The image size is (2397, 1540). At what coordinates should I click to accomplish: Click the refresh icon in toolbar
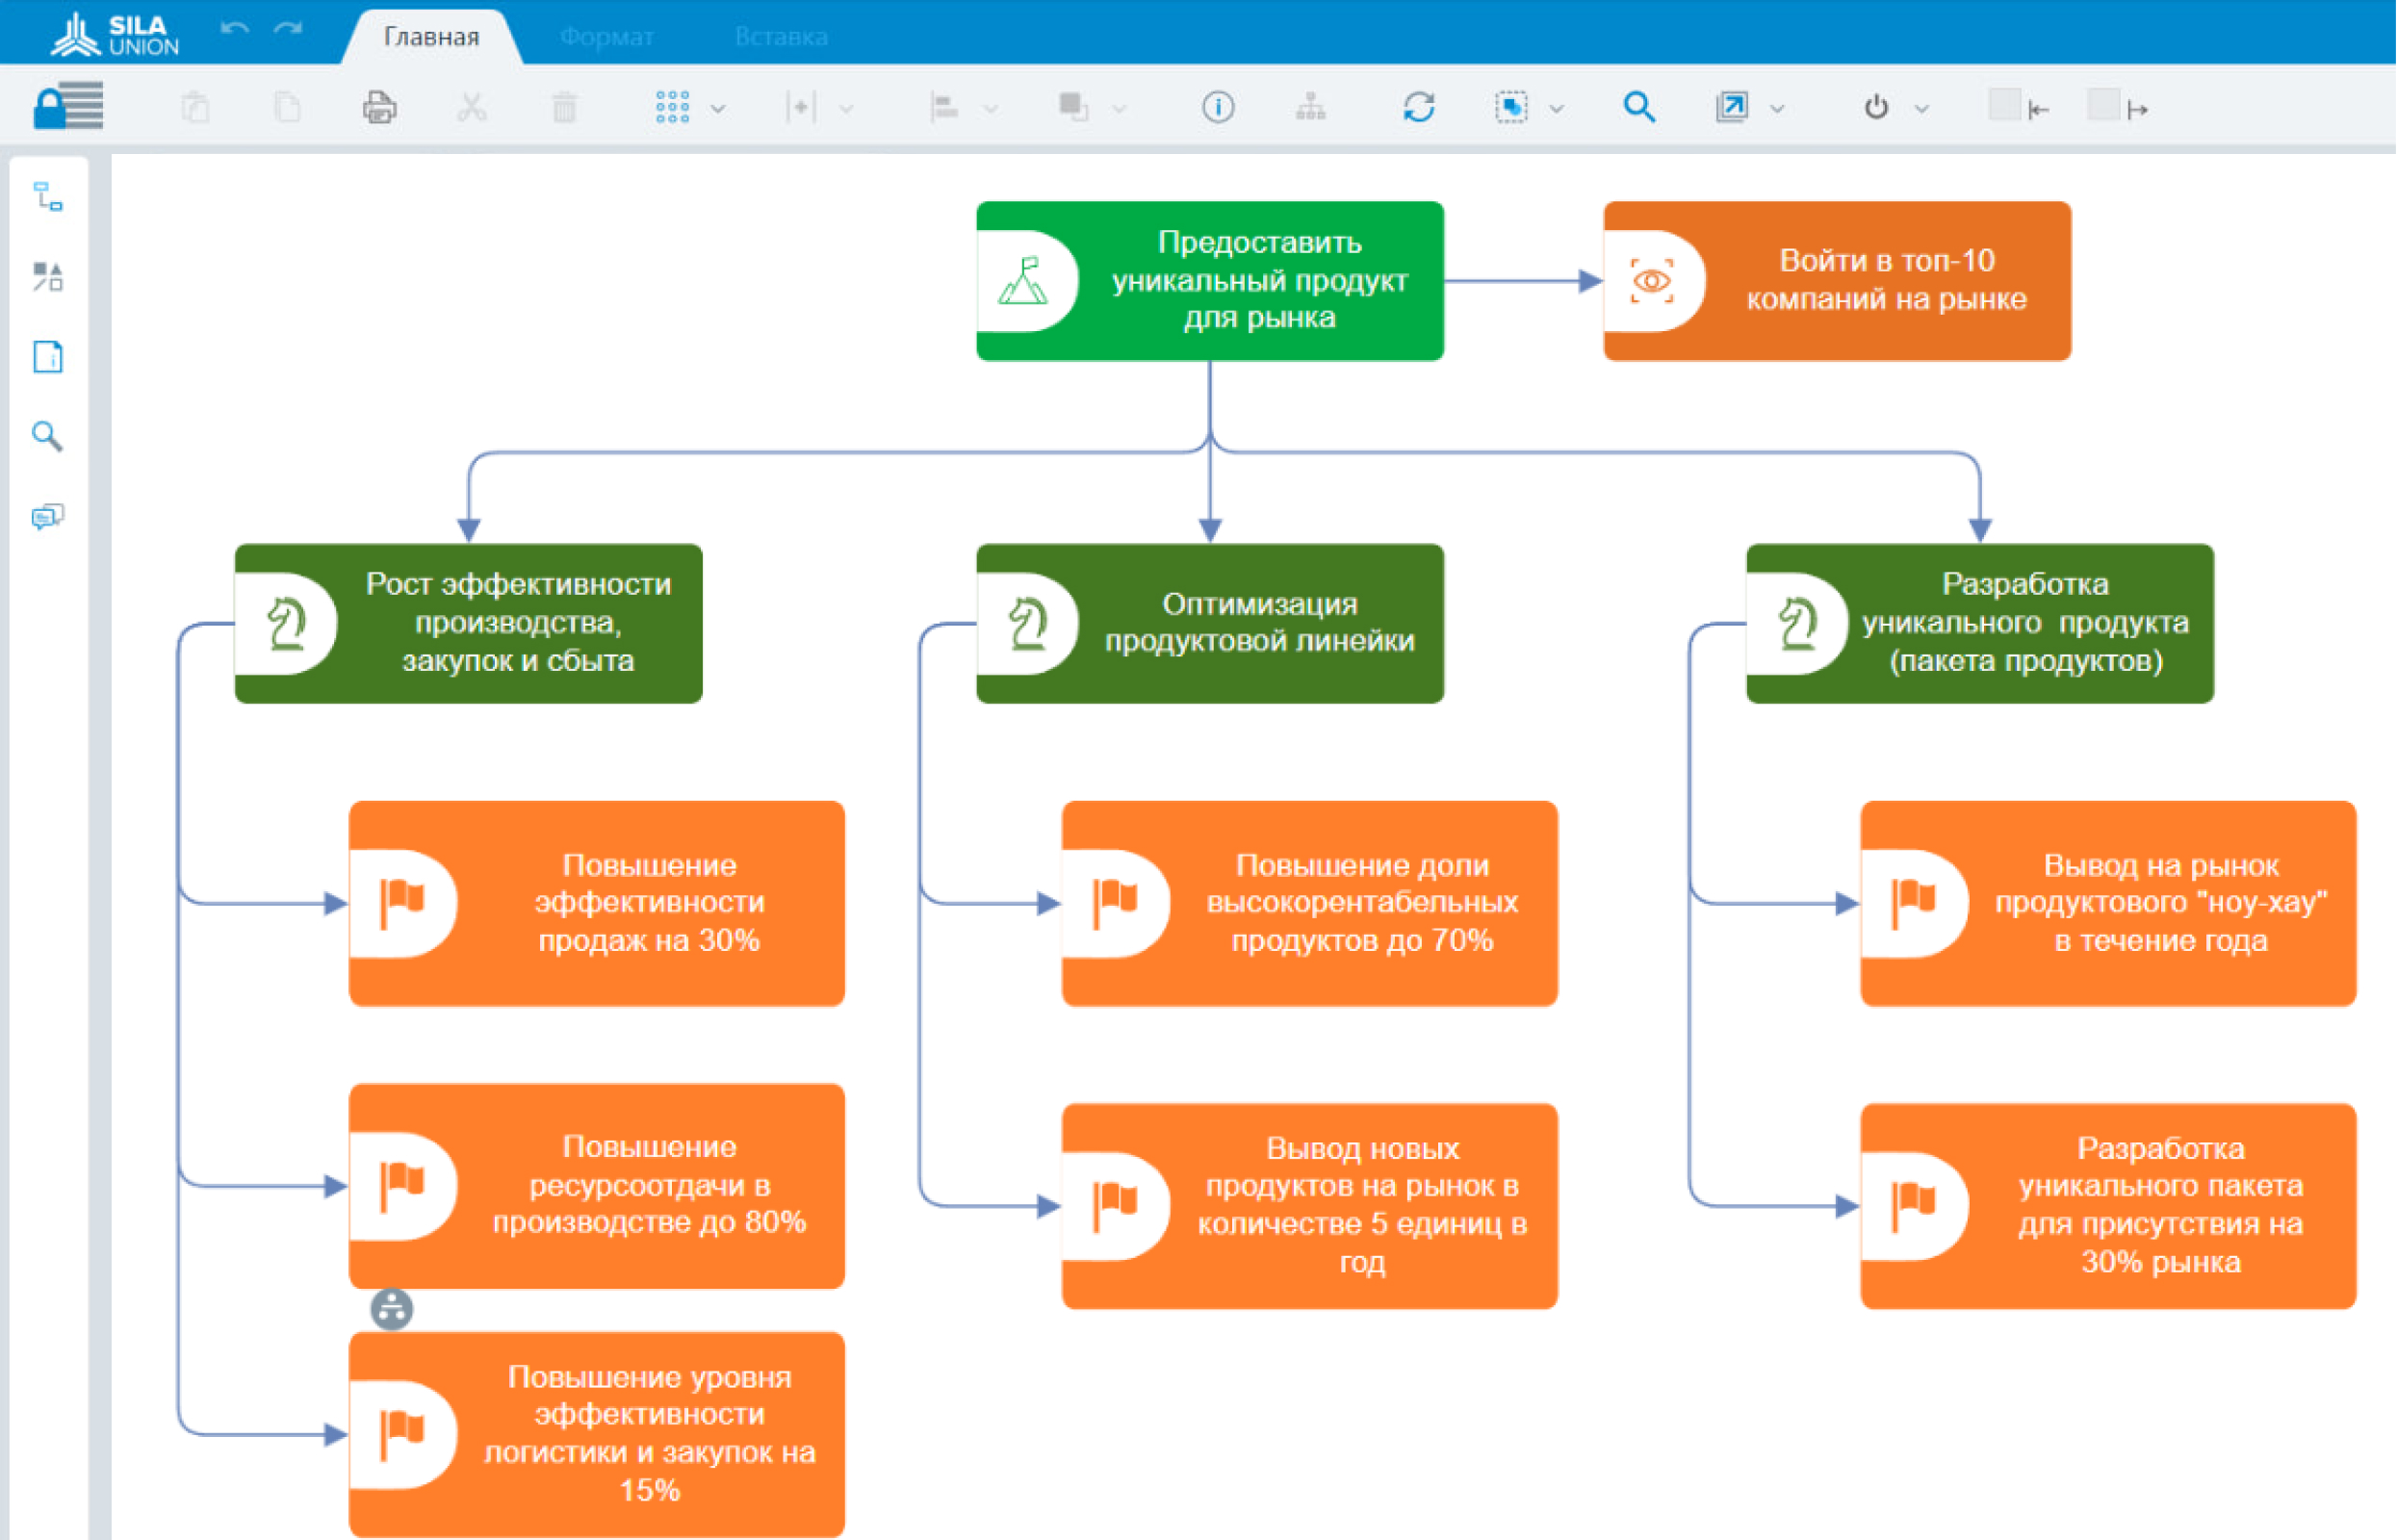coord(1418,107)
